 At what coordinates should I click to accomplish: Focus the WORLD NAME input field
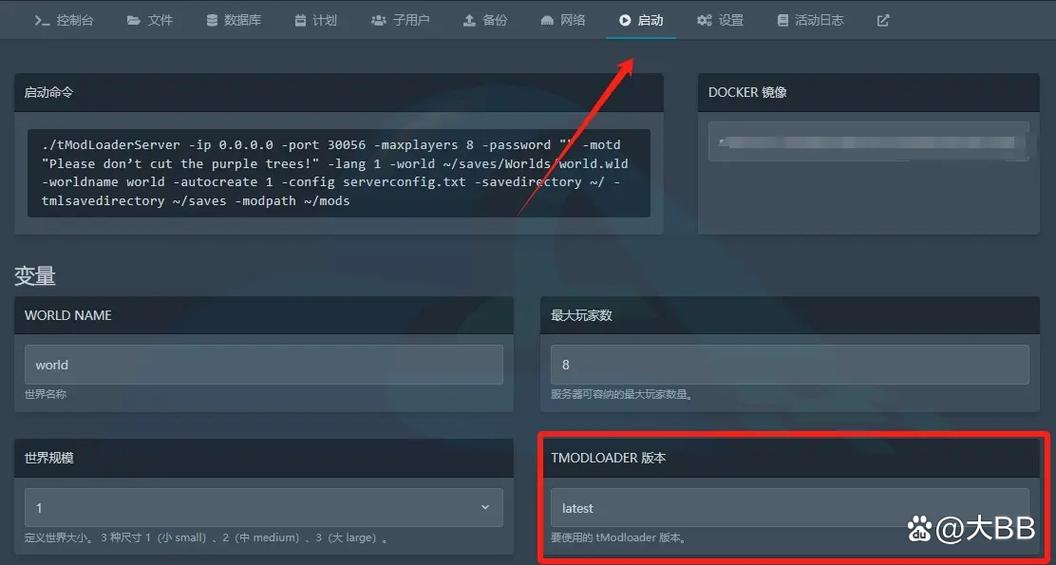click(x=264, y=365)
